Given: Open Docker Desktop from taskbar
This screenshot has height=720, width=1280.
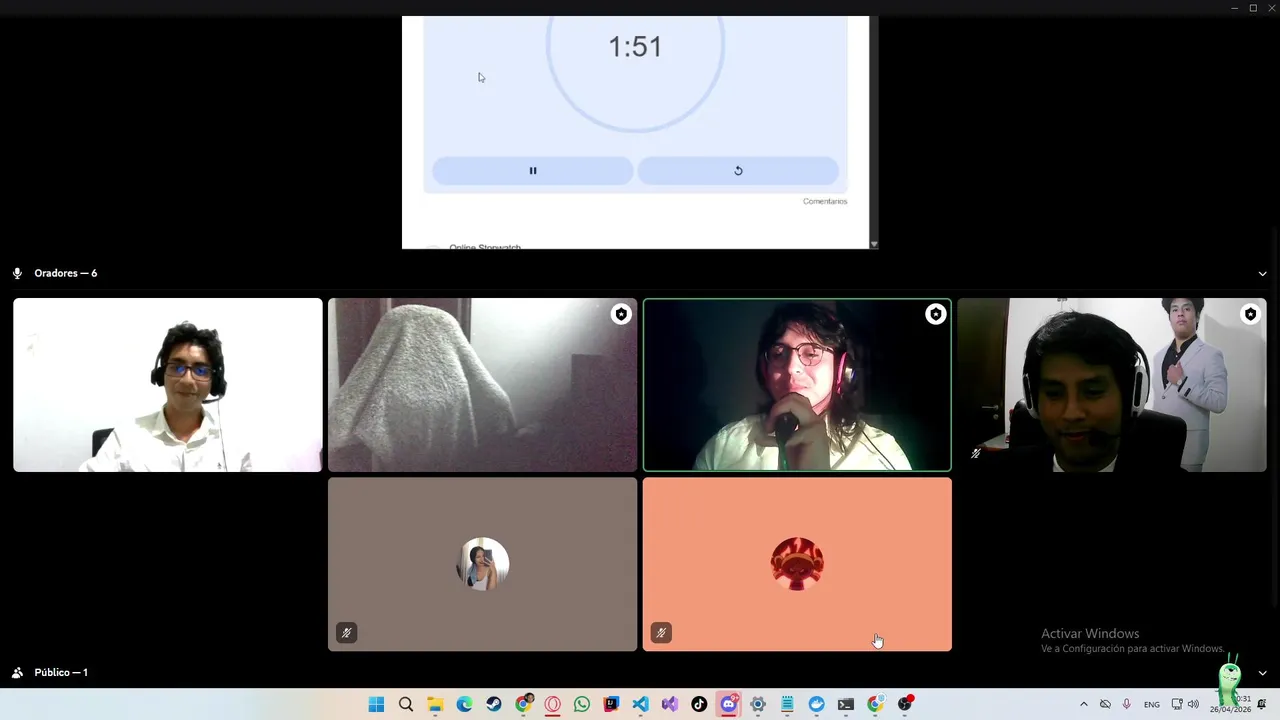Looking at the screenshot, I should coord(817,704).
